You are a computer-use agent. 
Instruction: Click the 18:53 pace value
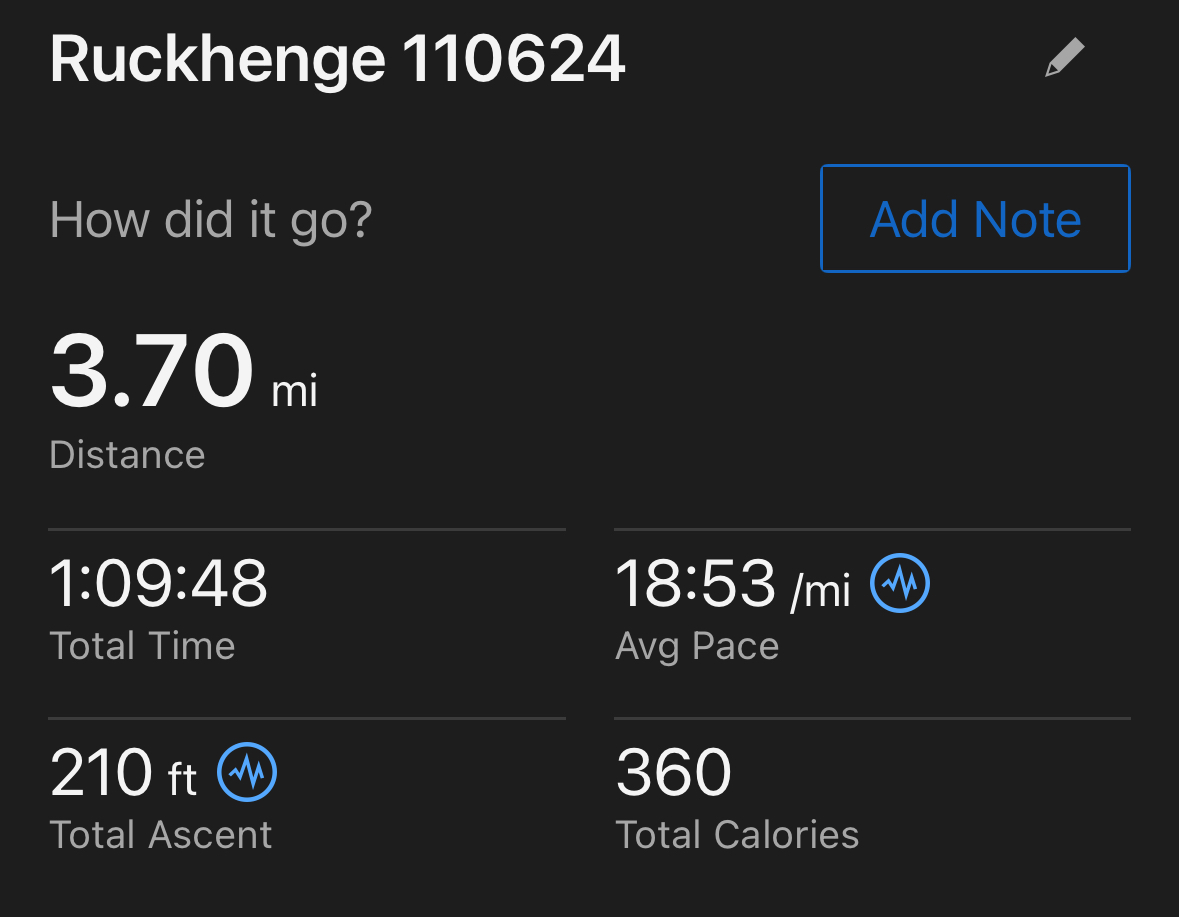pos(695,583)
